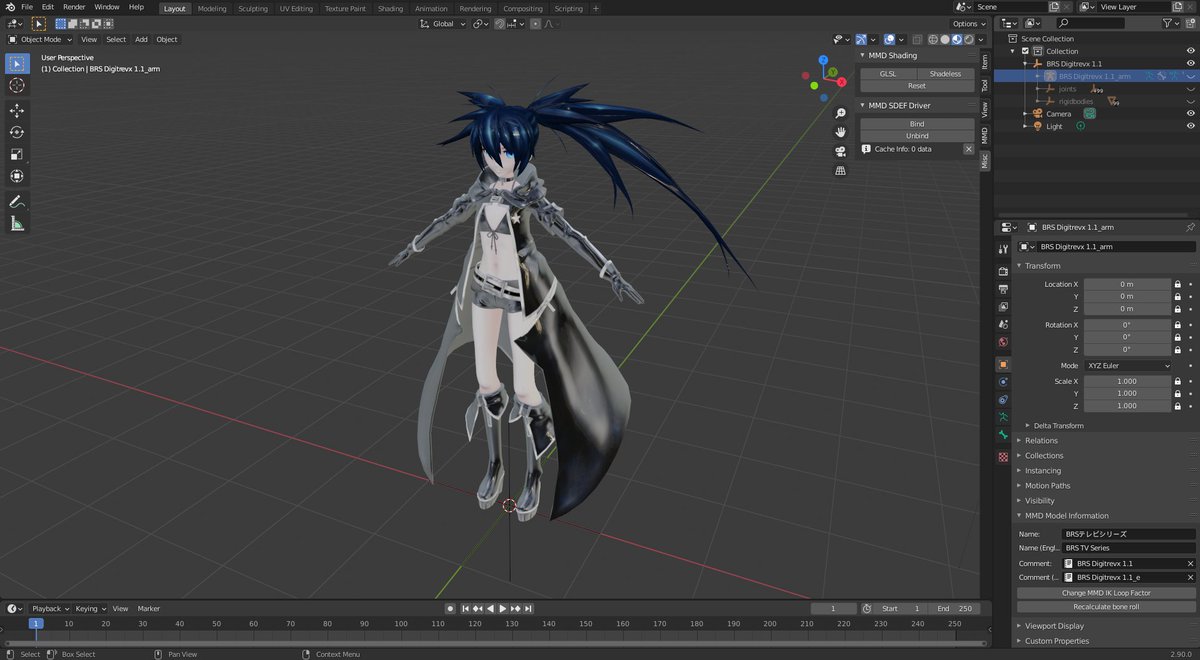
Task: Click the viewport pan hand icon
Action: point(841,132)
